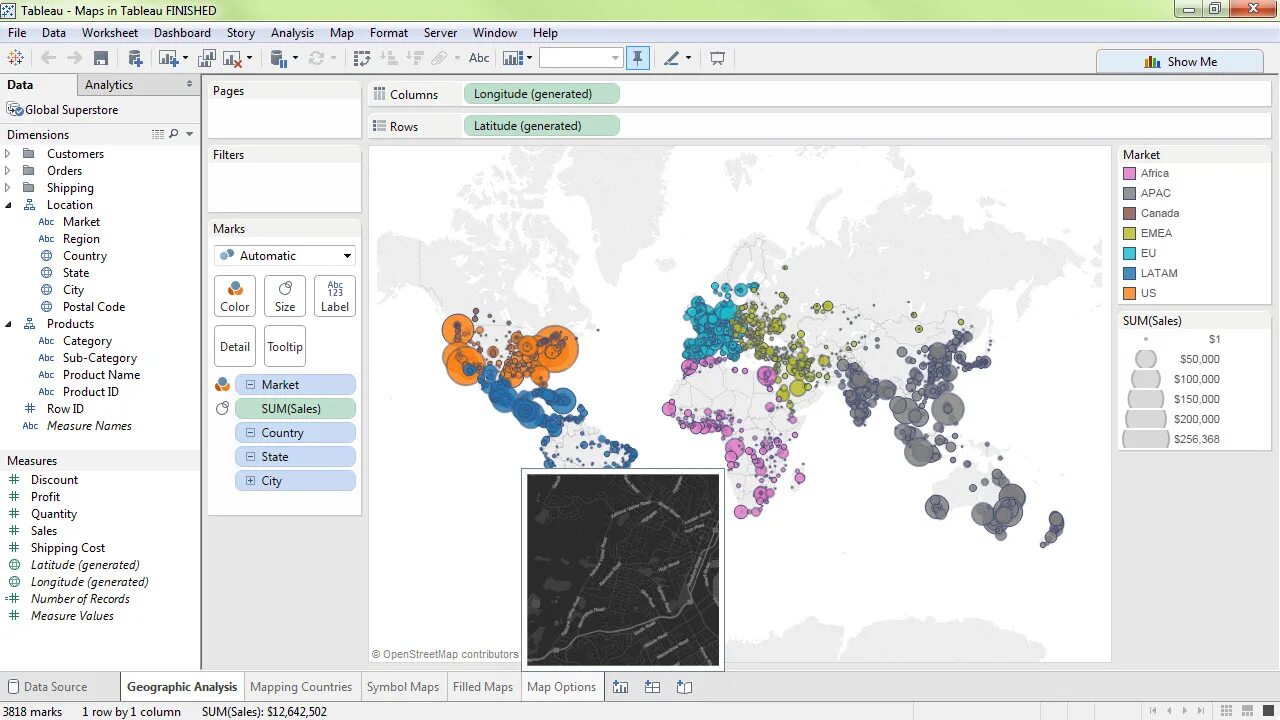Open the Show Me panel
The image size is (1280, 720).
pyautogui.click(x=1180, y=61)
